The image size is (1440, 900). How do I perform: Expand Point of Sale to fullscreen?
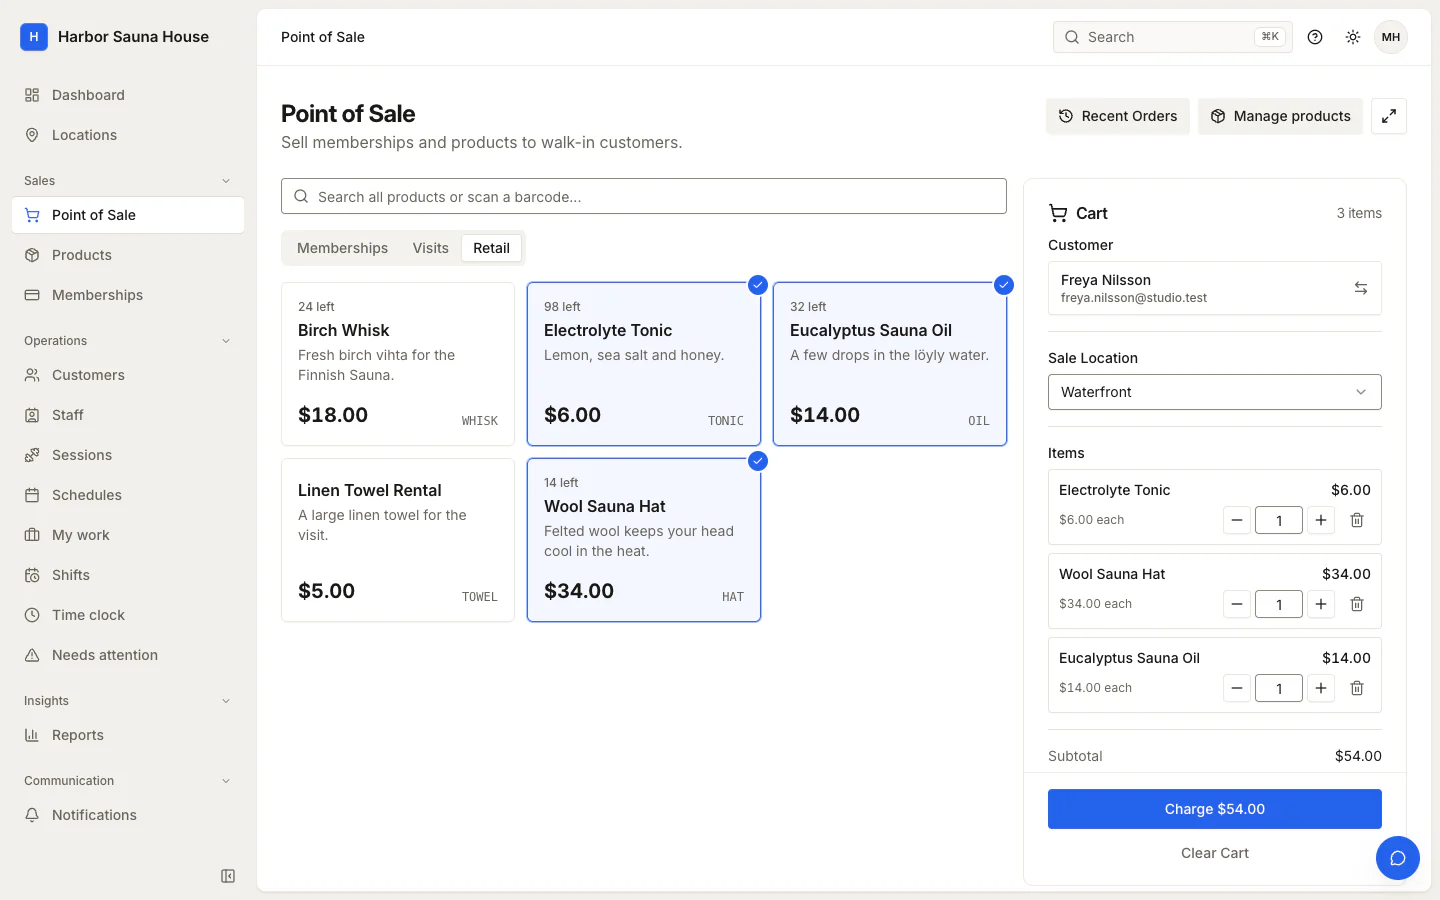pyautogui.click(x=1389, y=116)
